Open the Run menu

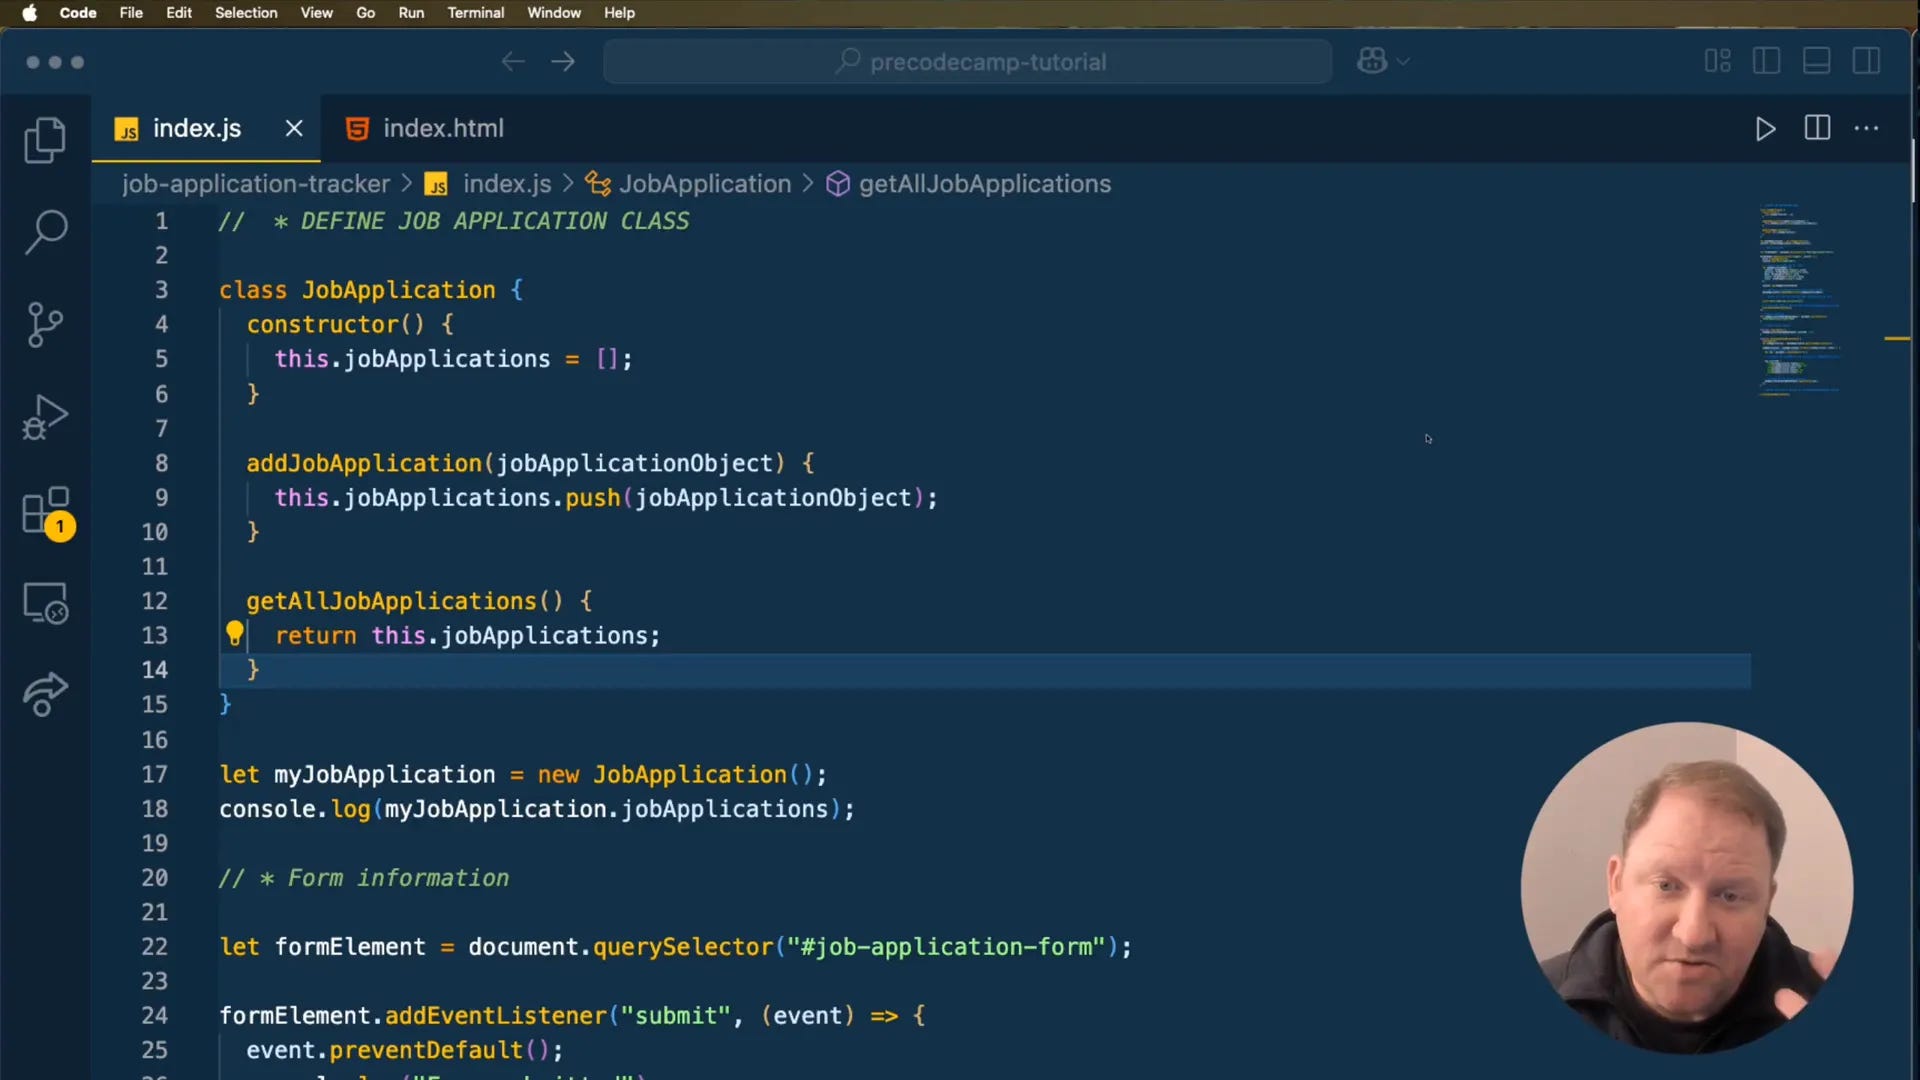point(411,13)
